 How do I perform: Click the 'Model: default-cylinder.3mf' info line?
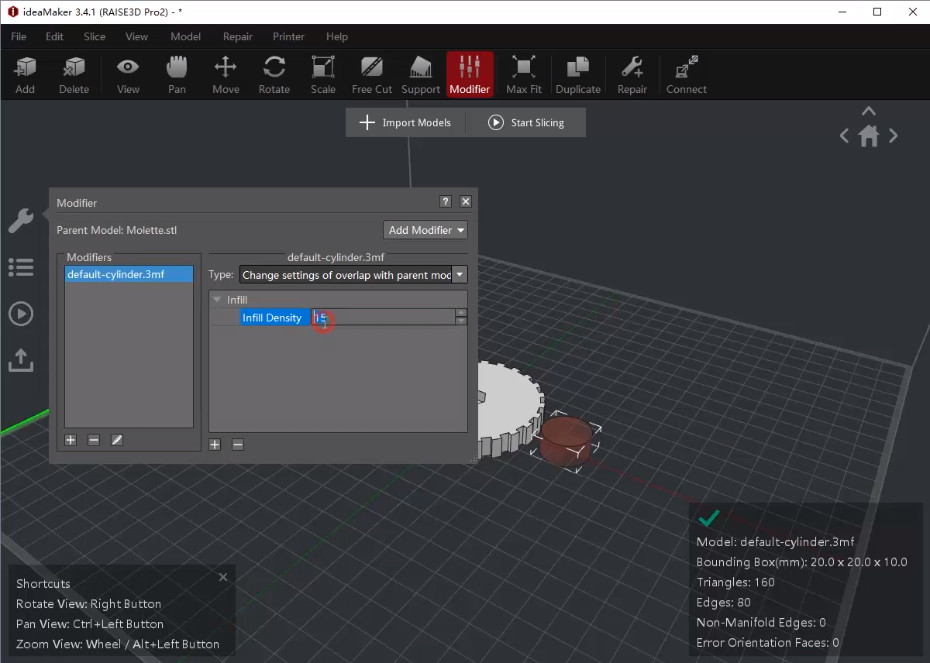click(775, 541)
